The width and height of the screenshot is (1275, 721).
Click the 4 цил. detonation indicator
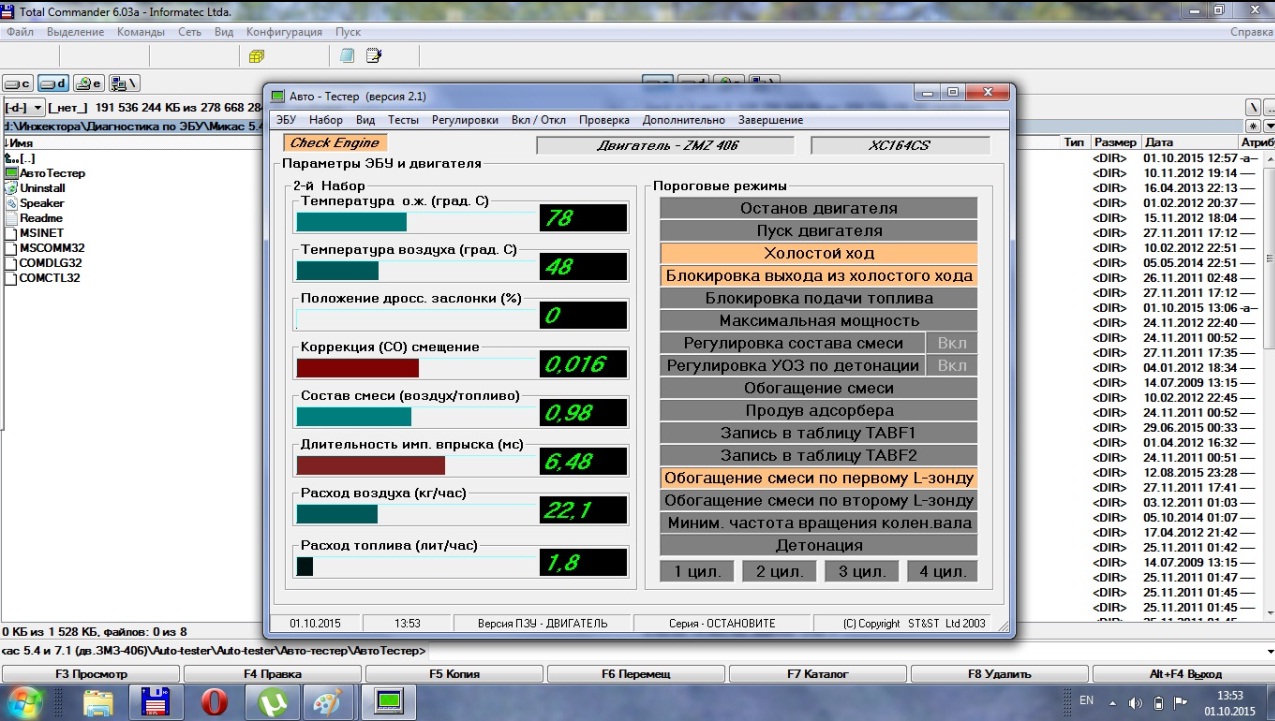[942, 572]
